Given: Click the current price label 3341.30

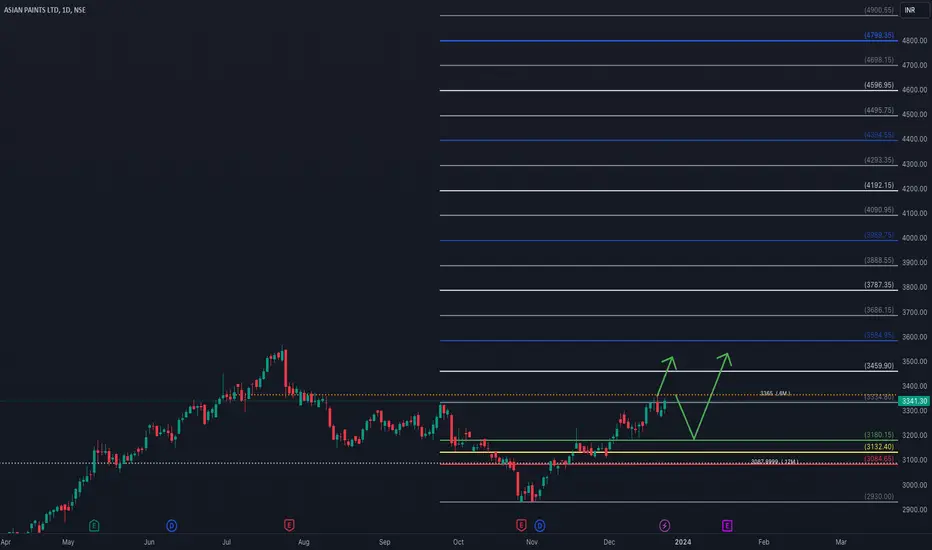Looking at the screenshot, I should tap(914, 401).
